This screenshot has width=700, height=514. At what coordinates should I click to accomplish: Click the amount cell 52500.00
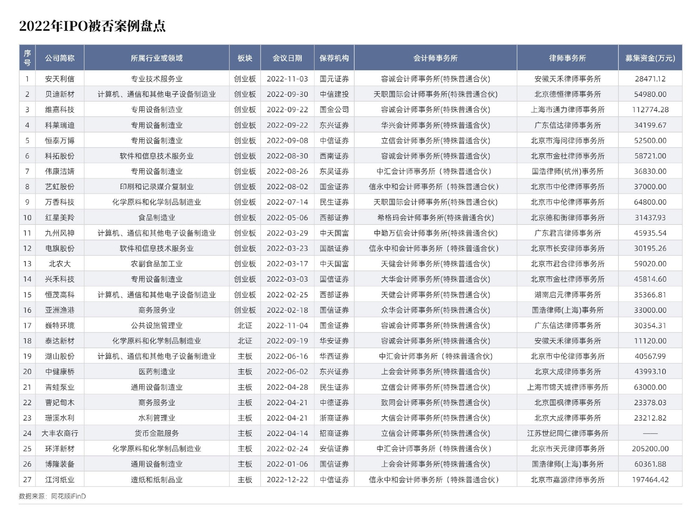point(650,140)
